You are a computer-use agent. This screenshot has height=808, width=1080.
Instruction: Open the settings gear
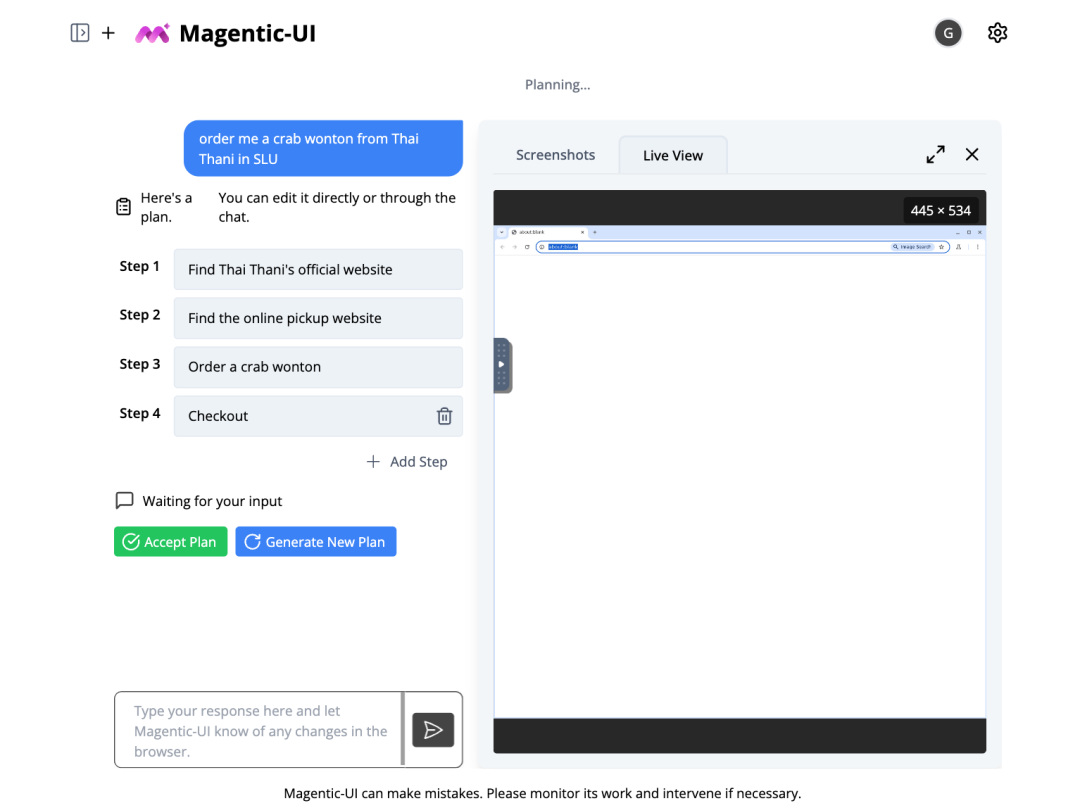click(997, 32)
